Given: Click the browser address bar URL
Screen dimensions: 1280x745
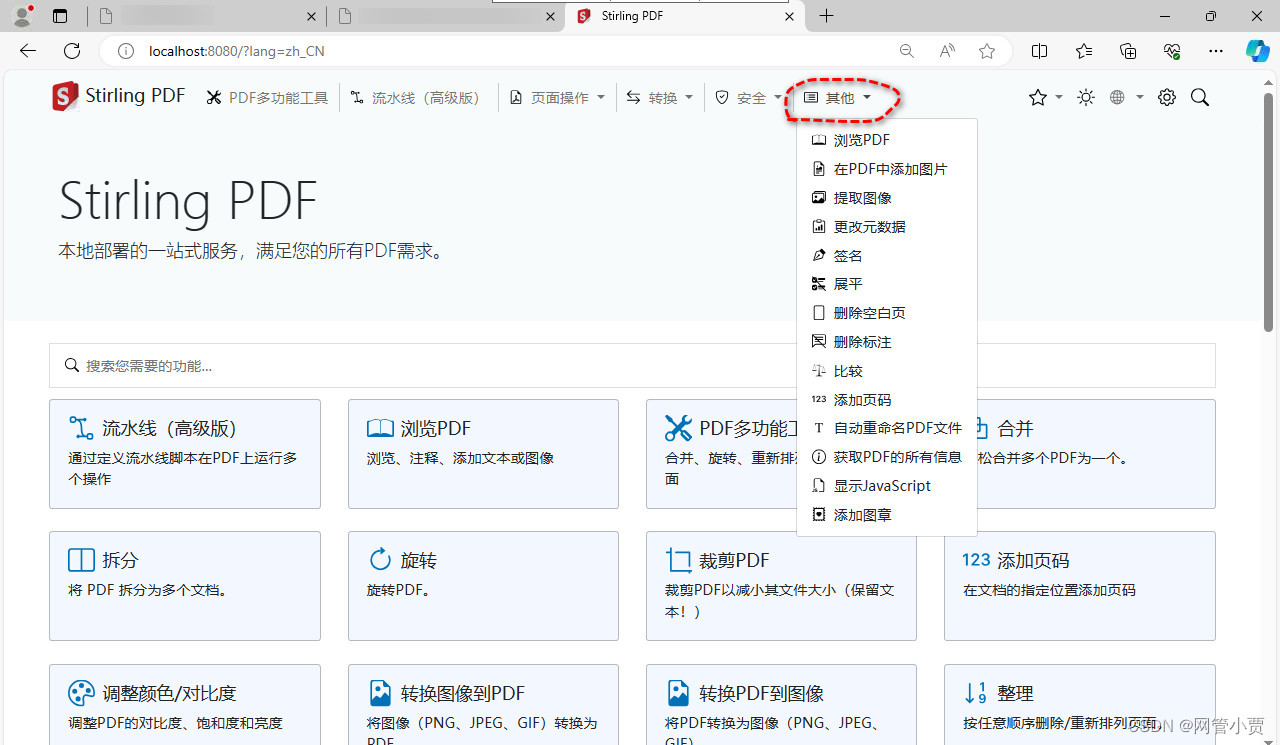Looking at the screenshot, I should pyautogui.click(x=236, y=51).
